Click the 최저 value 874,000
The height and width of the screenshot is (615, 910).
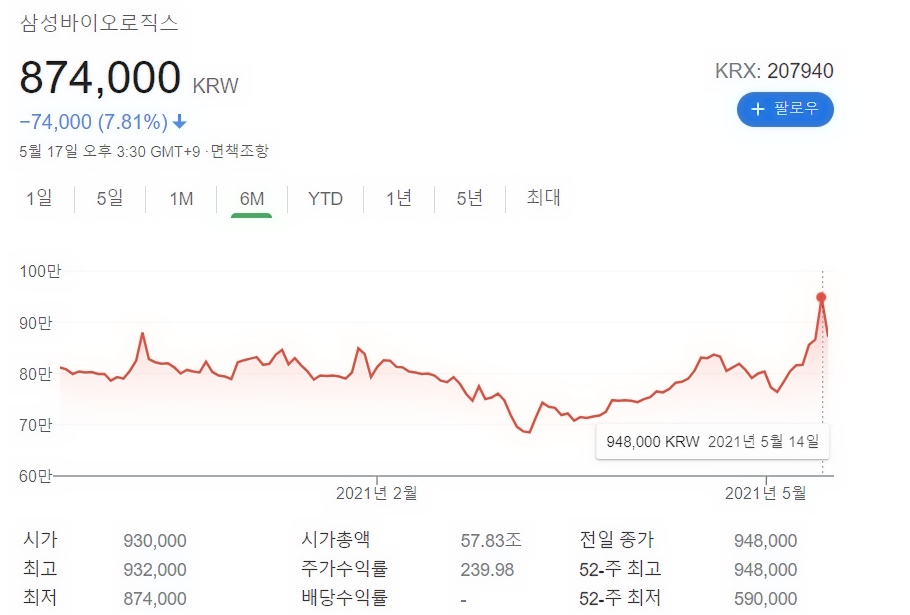pyautogui.click(x=155, y=599)
